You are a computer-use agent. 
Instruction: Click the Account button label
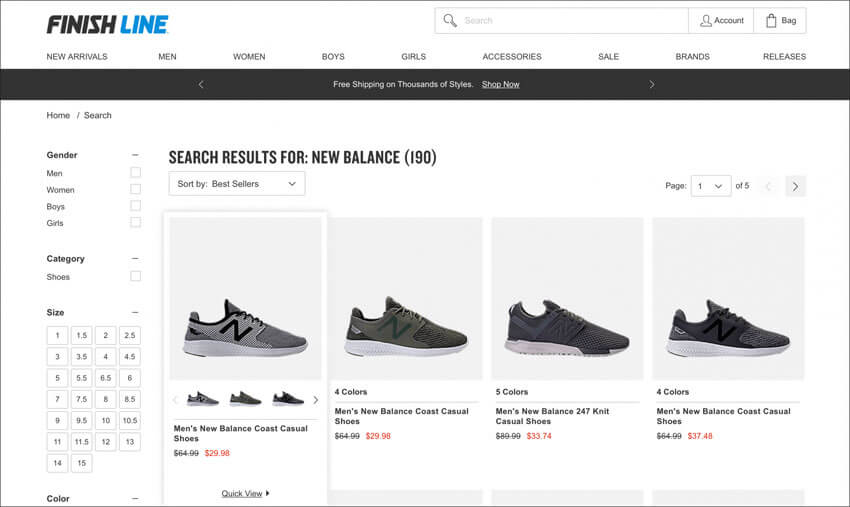coord(729,21)
